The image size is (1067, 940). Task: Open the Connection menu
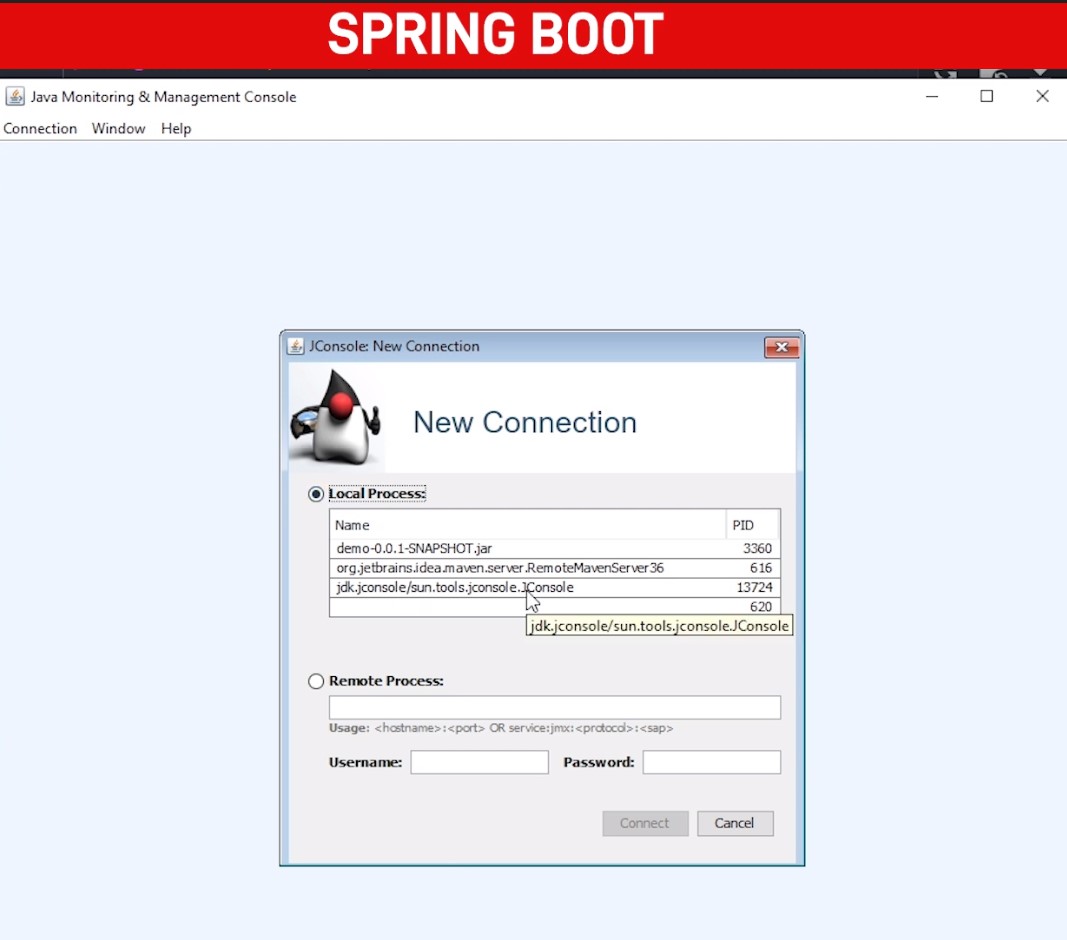point(40,128)
